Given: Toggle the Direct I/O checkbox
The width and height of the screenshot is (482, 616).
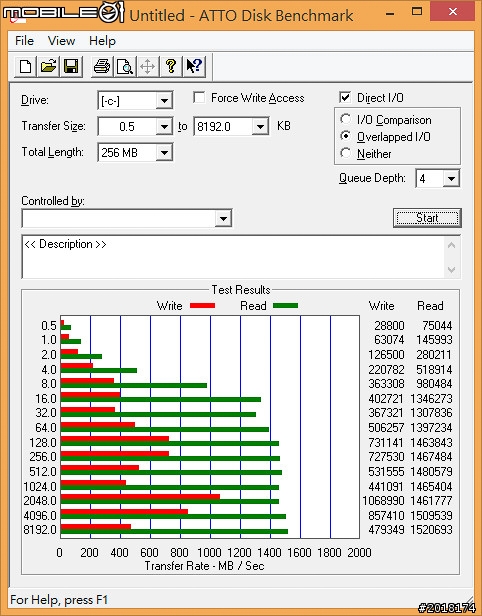Looking at the screenshot, I should (x=345, y=97).
